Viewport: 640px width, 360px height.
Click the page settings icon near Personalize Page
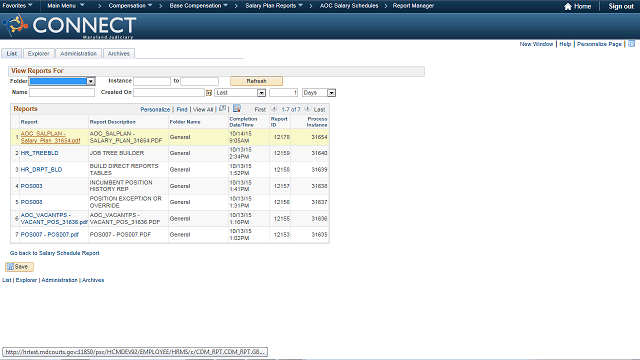(631, 44)
